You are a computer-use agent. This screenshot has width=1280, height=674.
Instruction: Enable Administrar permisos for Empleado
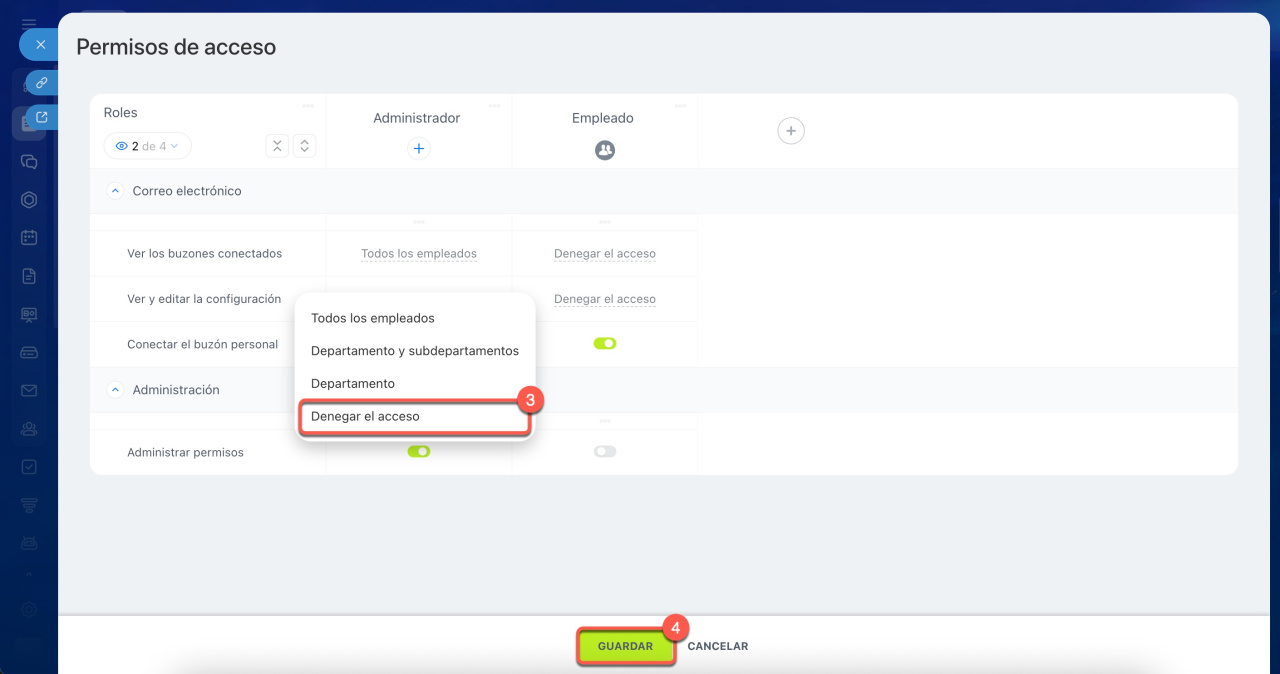point(604,452)
